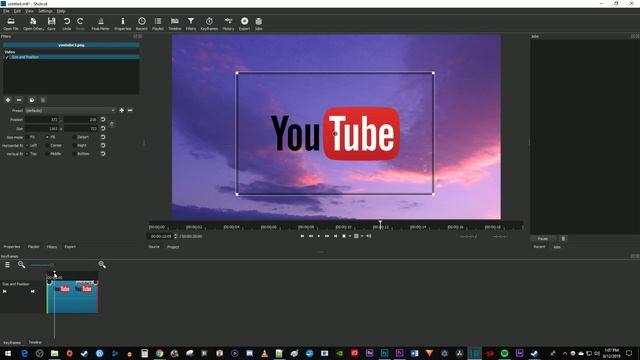Screen dimensions: 640x360
Task: Open the Edit menu
Action: pyautogui.click(x=17, y=11)
